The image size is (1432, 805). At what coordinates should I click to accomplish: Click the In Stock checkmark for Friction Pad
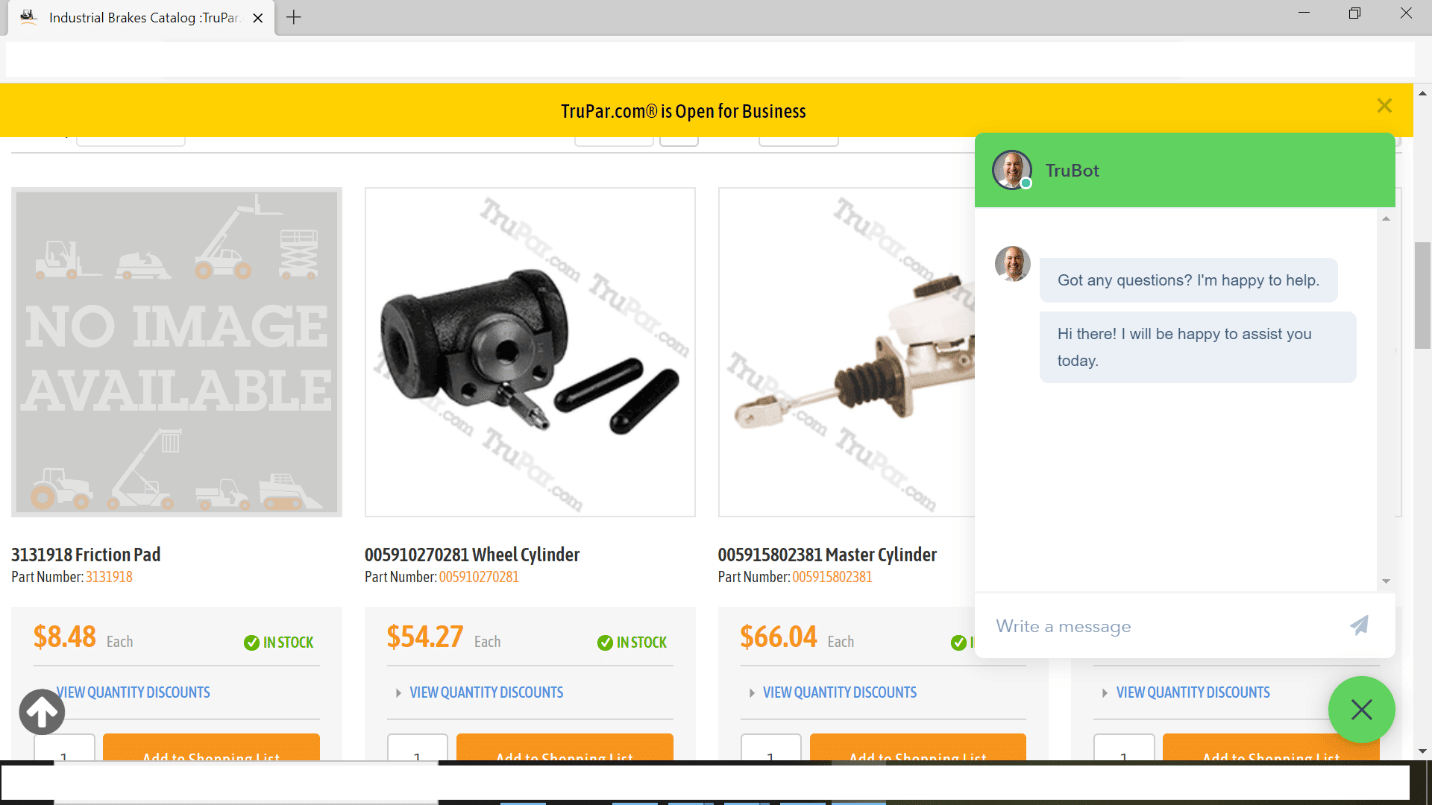tap(252, 643)
